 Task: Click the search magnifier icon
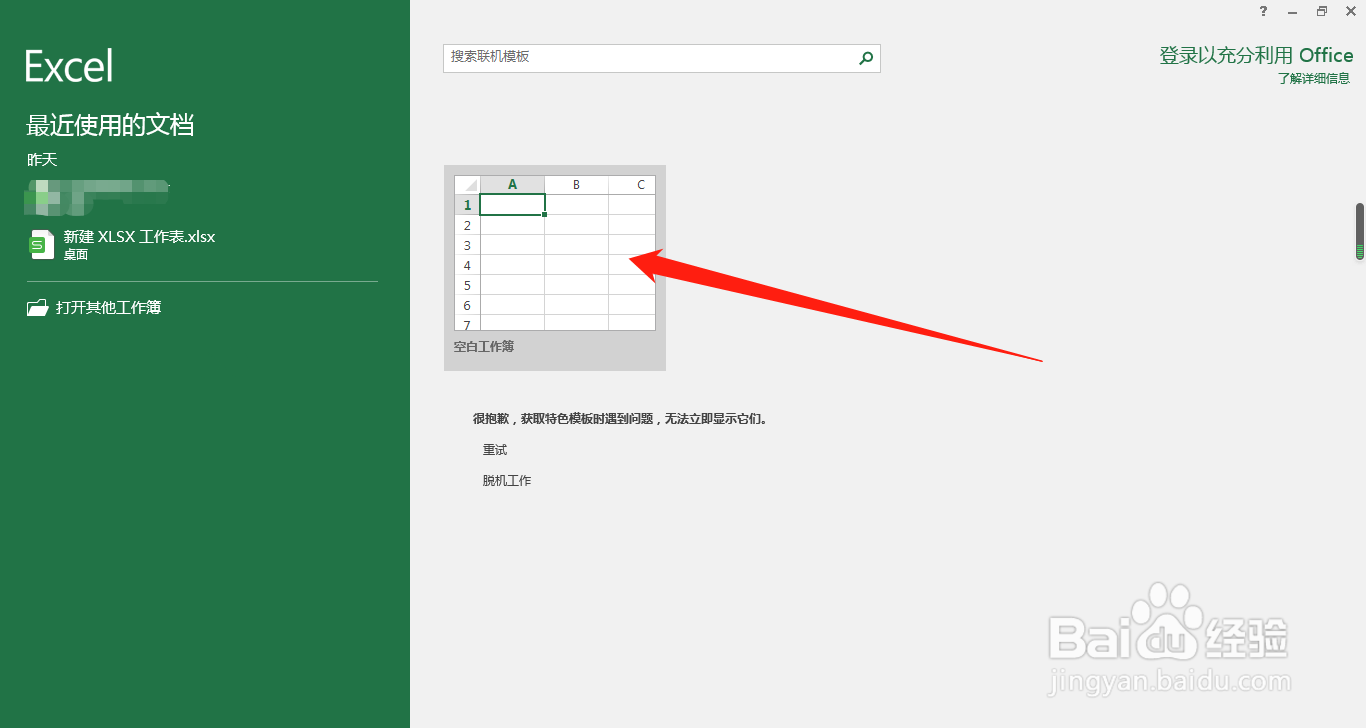point(866,58)
